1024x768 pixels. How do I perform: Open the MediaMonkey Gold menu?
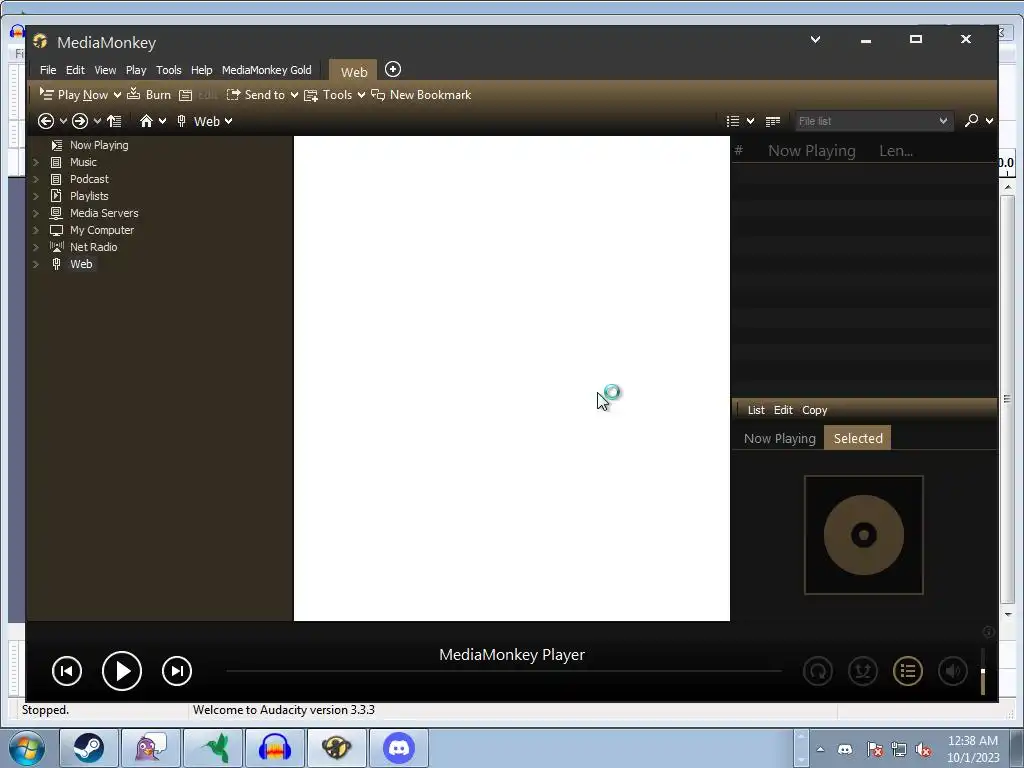(266, 70)
